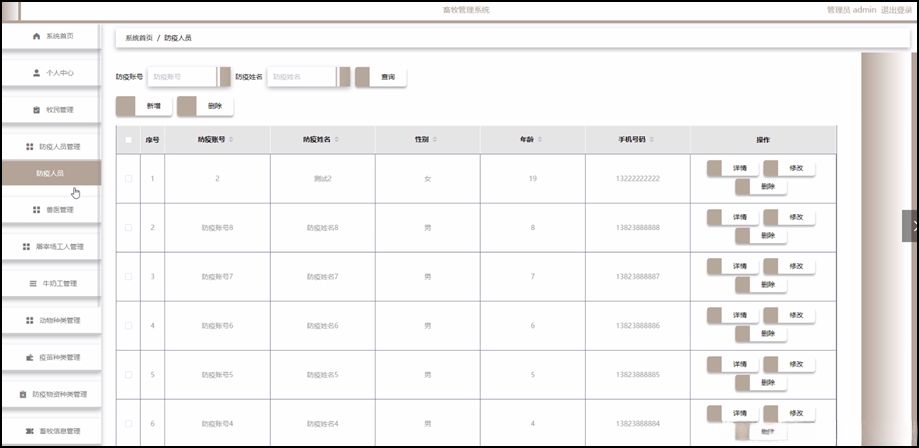This screenshot has height=448, width=919.
Task: Select the checkbox for row 3
Action: (x=128, y=276)
